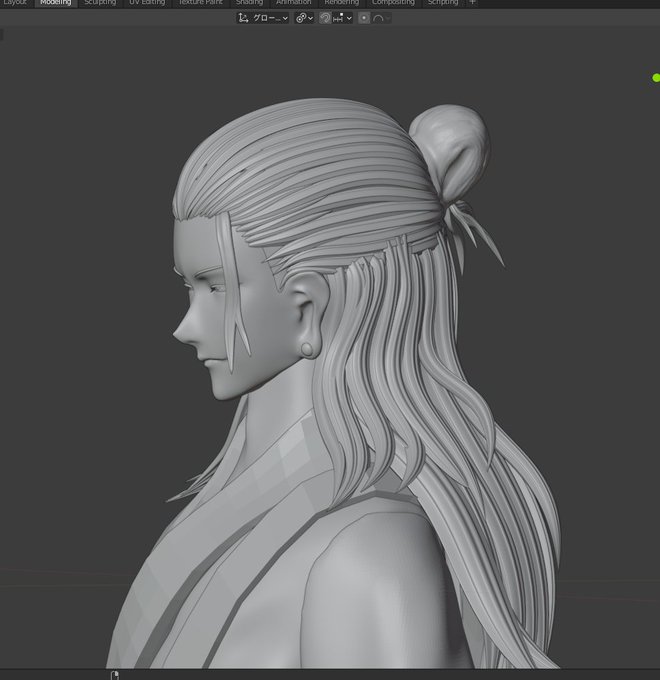This screenshot has width=660, height=680.
Task: Open the proportional editing falloff dropdown
Action: (382, 18)
